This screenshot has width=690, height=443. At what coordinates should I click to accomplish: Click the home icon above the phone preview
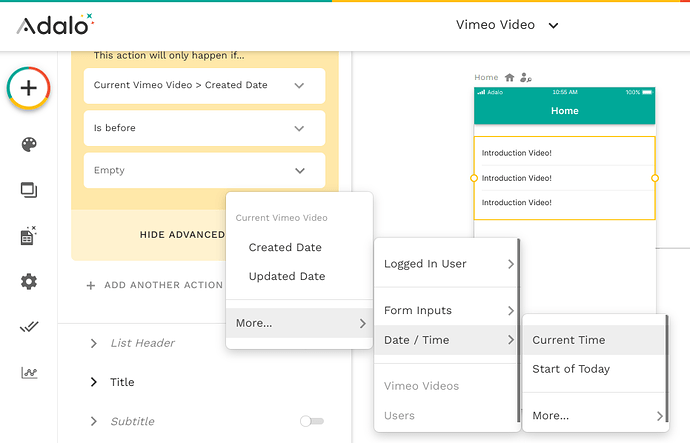(510, 77)
